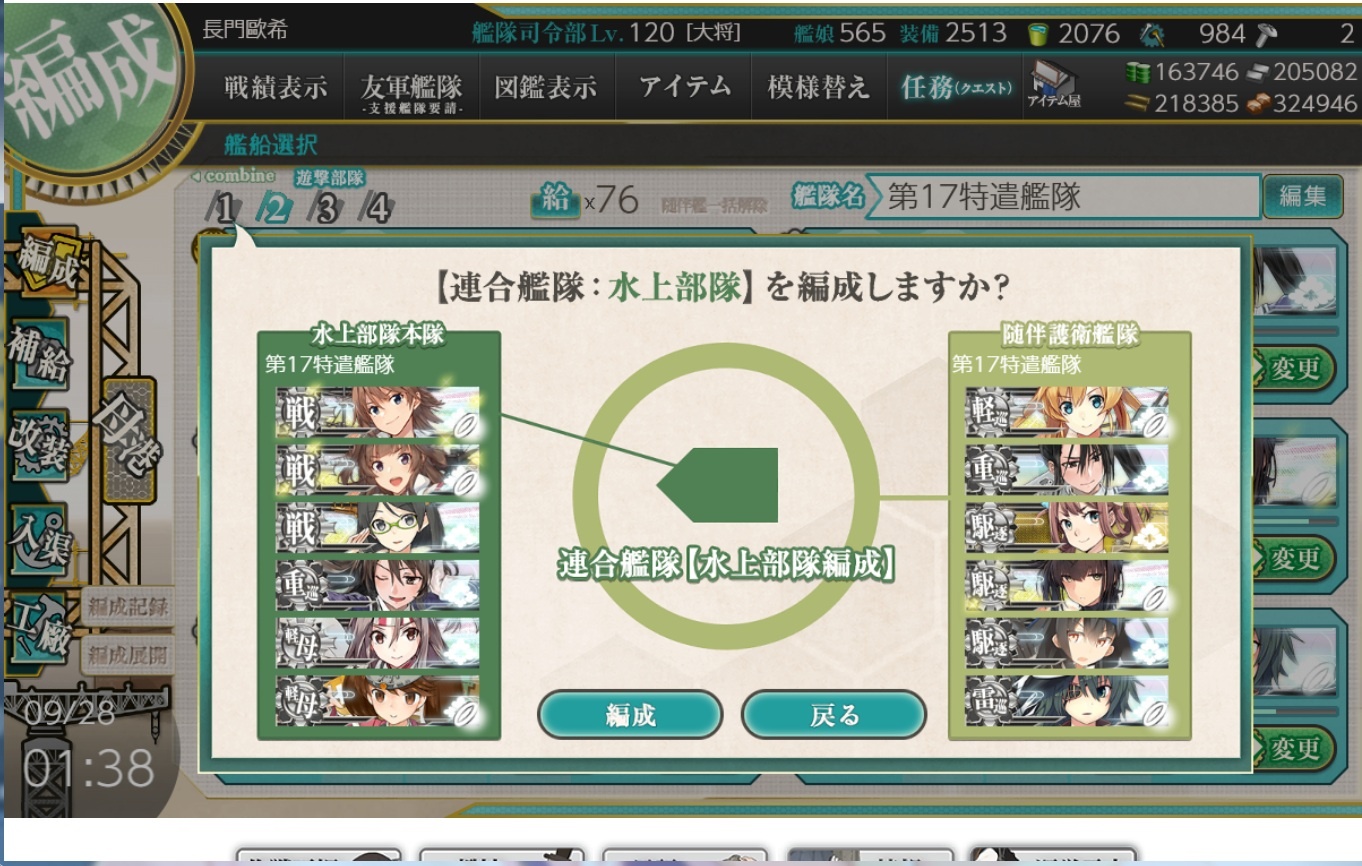
Task: Click the 戻る back button
Action: pyautogui.click(x=834, y=714)
